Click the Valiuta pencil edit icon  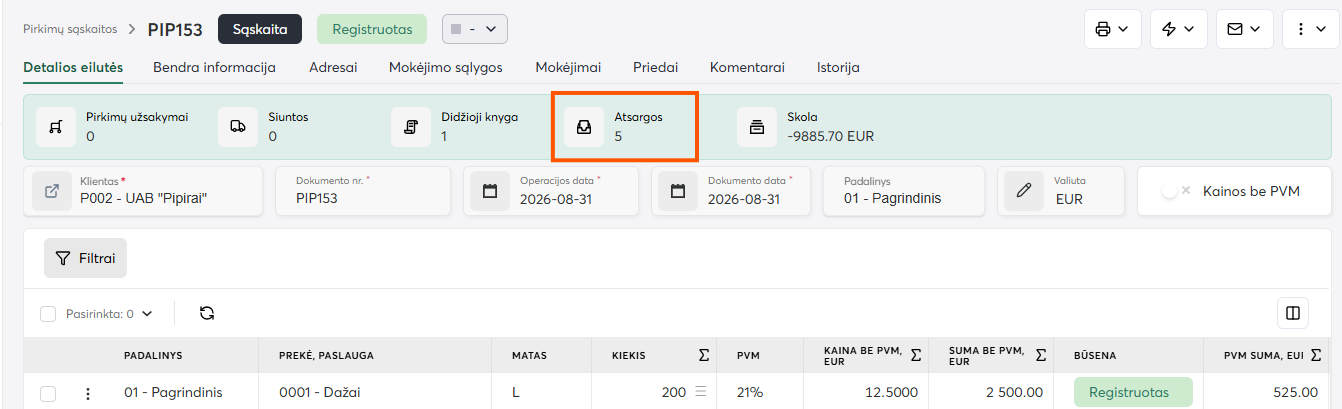pyautogui.click(x=1023, y=190)
